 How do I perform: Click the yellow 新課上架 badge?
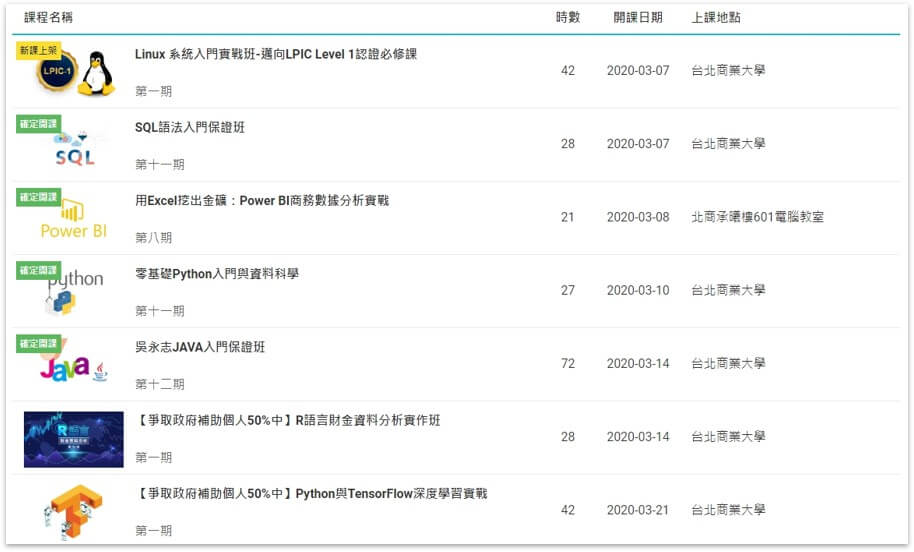39,50
